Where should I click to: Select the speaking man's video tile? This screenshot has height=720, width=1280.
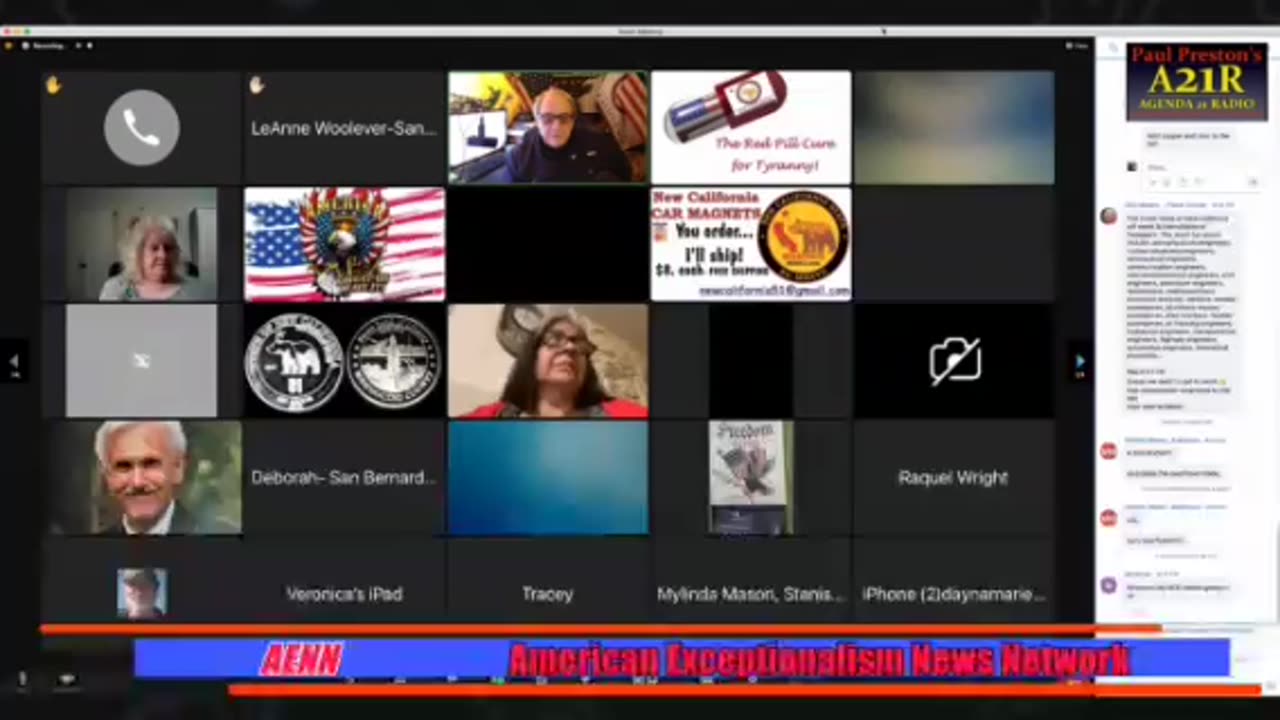point(548,127)
